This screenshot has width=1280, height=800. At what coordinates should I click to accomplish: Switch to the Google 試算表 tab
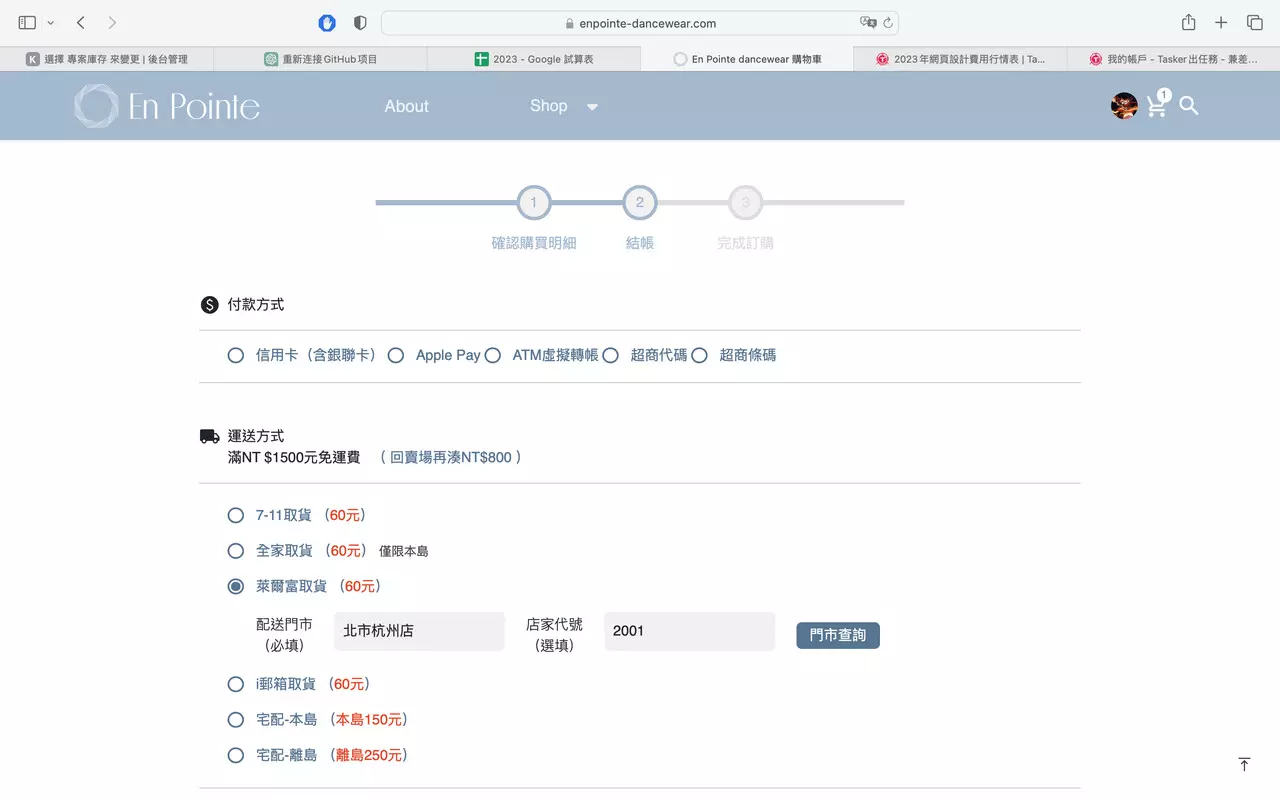tap(533, 58)
